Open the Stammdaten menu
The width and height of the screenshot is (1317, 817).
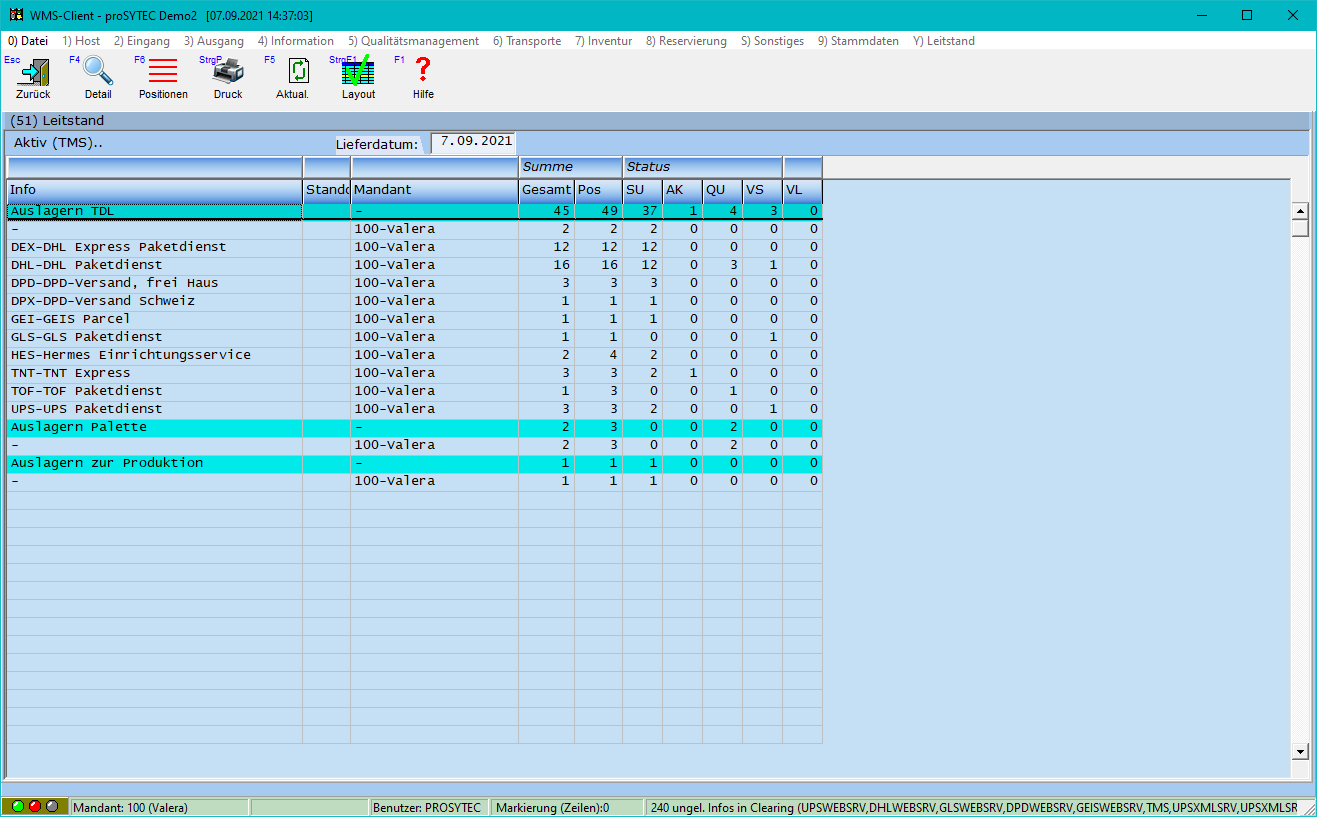(x=857, y=41)
